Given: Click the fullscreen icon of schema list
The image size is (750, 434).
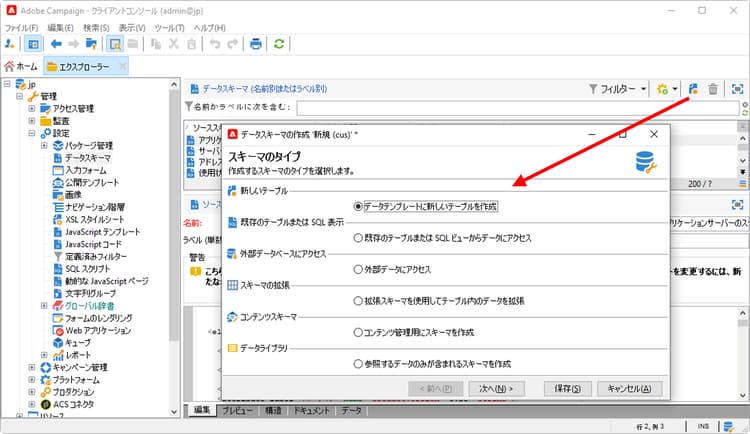Looking at the screenshot, I should pyautogui.click(x=737, y=89).
